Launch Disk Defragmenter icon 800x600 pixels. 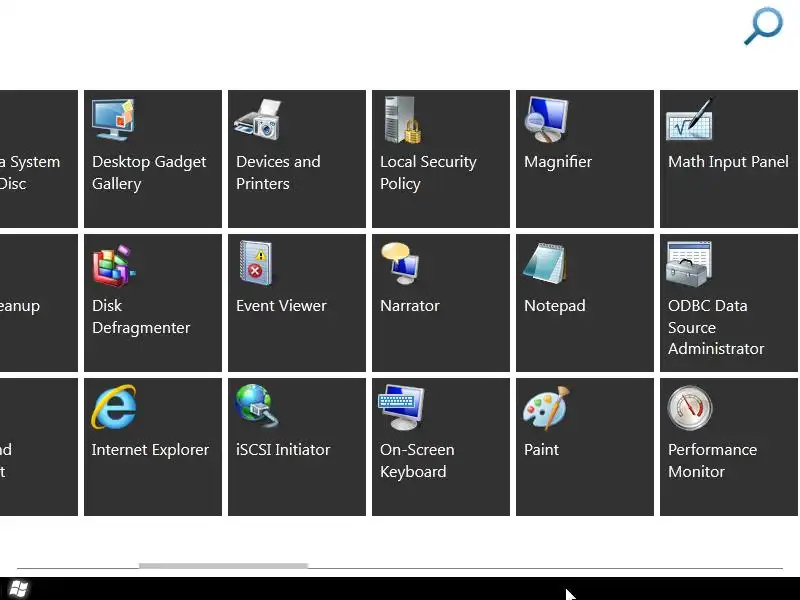click(x=114, y=264)
